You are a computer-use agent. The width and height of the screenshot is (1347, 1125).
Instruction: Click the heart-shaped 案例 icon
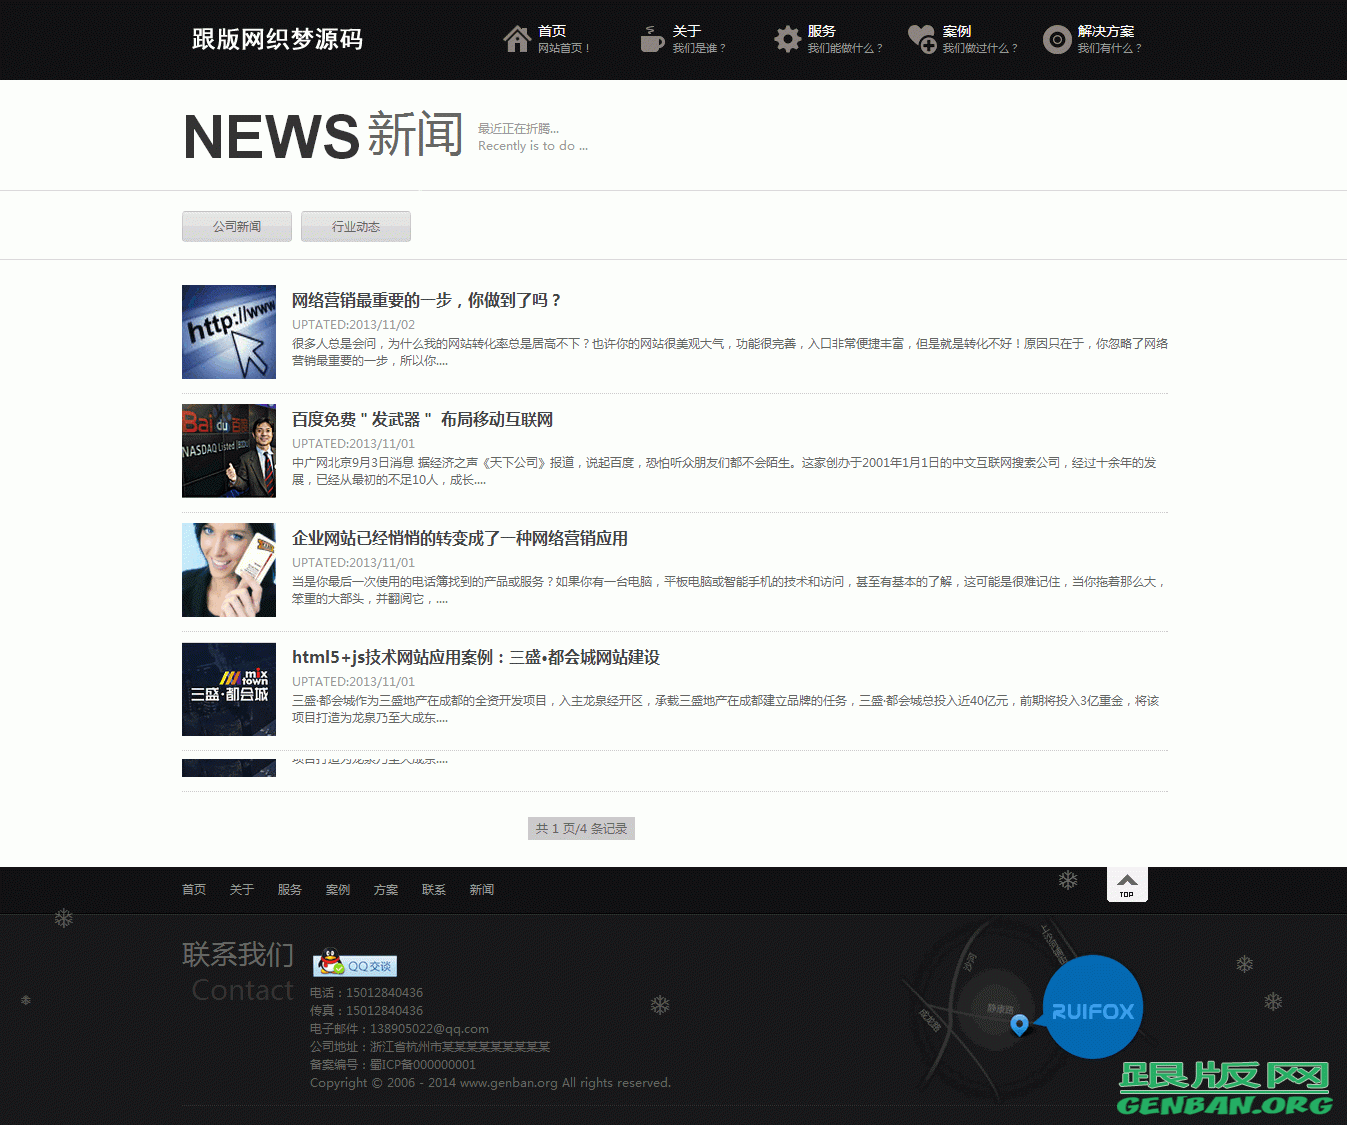click(x=921, y=39)
